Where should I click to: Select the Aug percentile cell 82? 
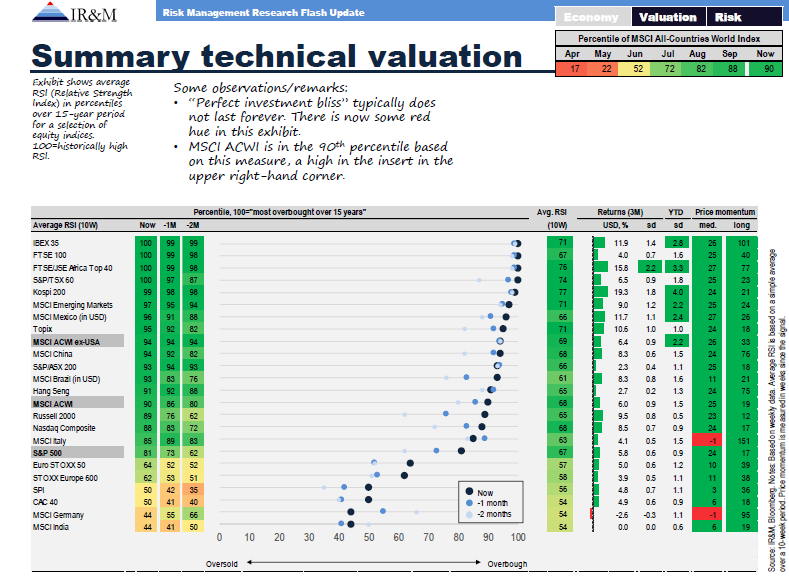(697, 68)
